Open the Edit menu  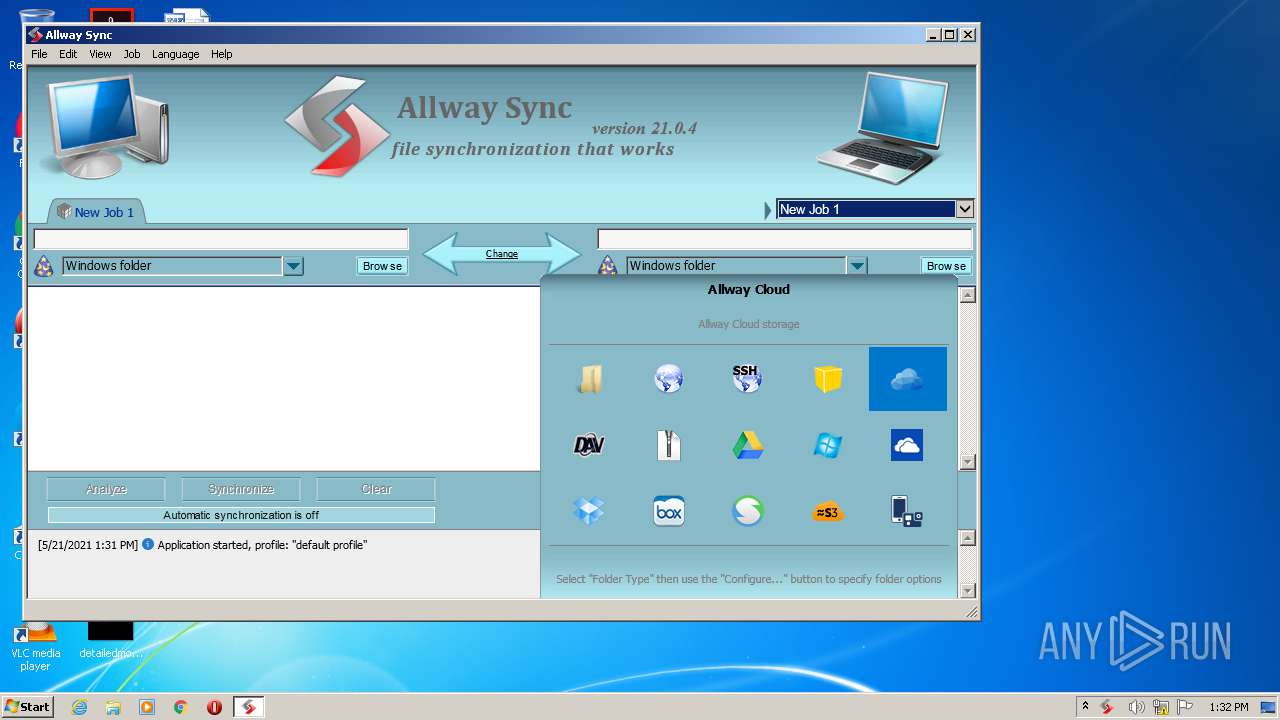tap(68, 54)
